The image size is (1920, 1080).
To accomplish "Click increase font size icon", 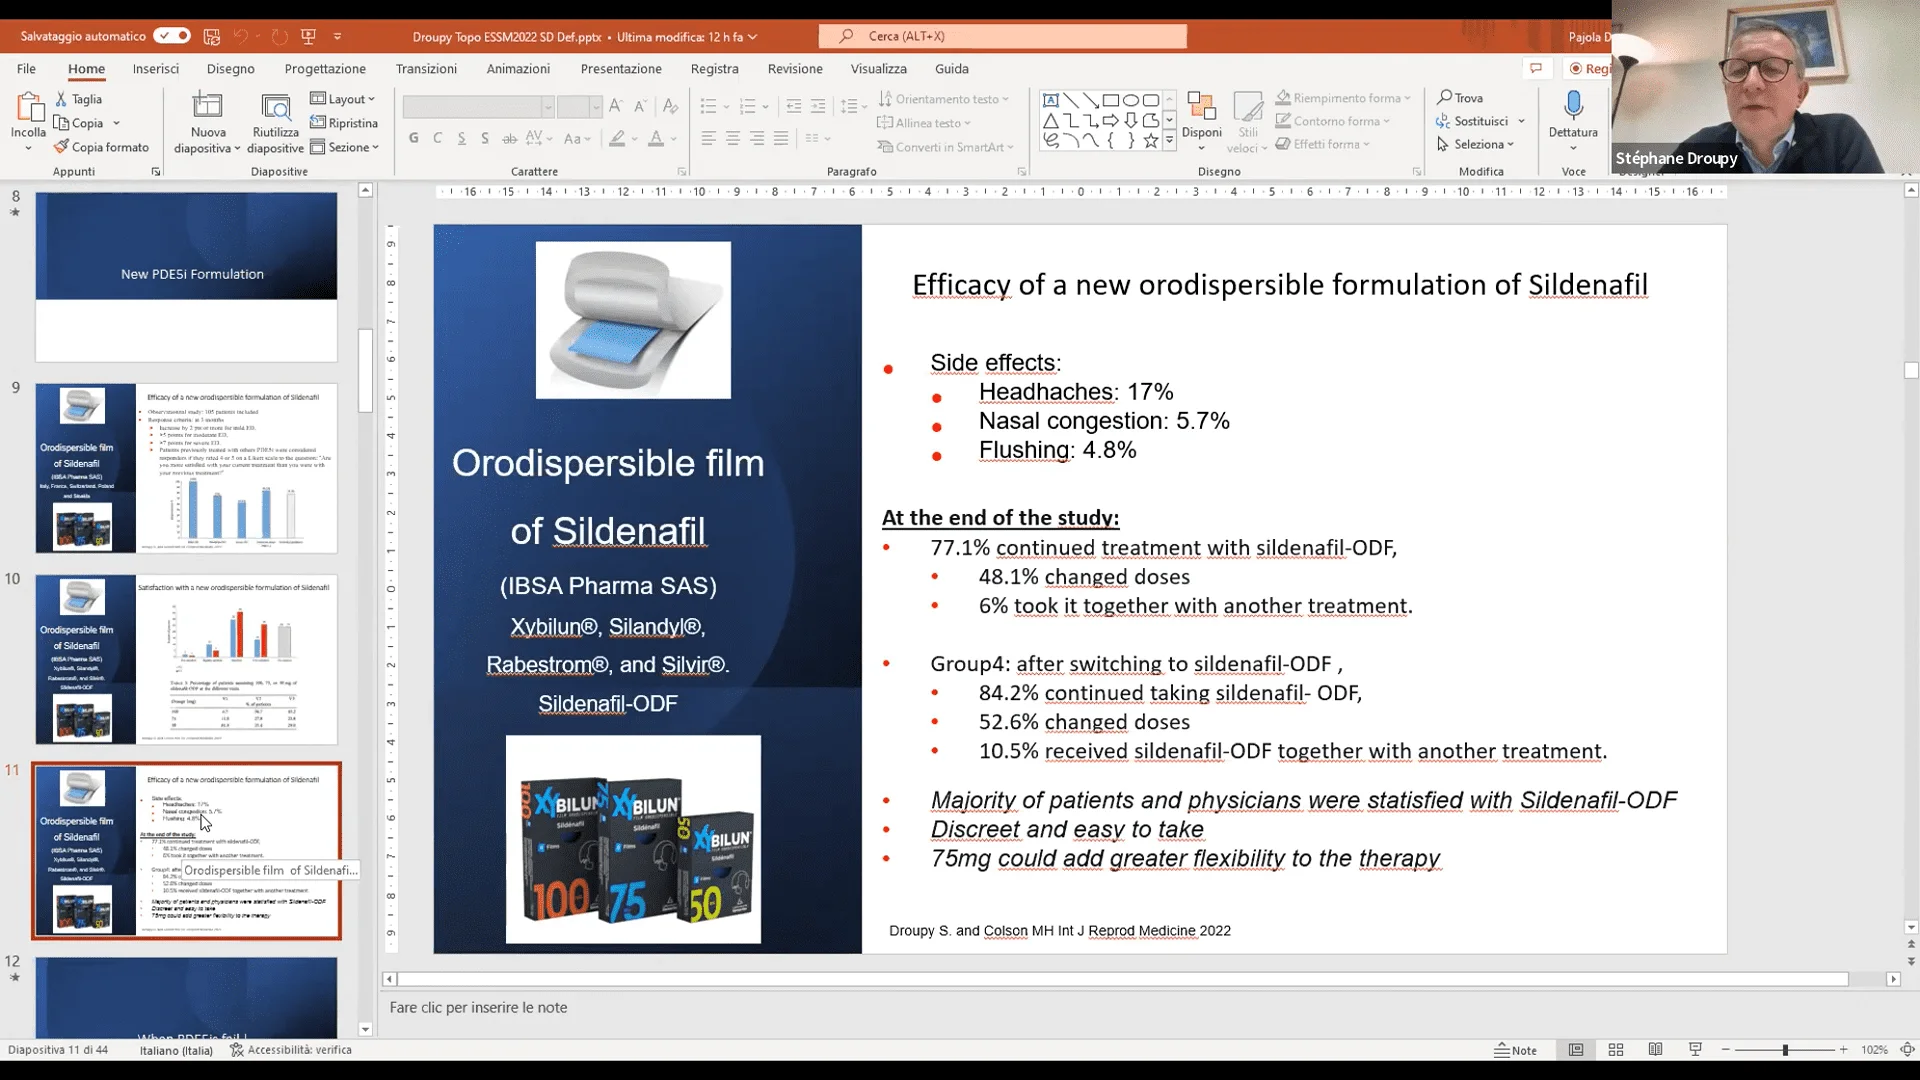I will [x=616, y=106].
